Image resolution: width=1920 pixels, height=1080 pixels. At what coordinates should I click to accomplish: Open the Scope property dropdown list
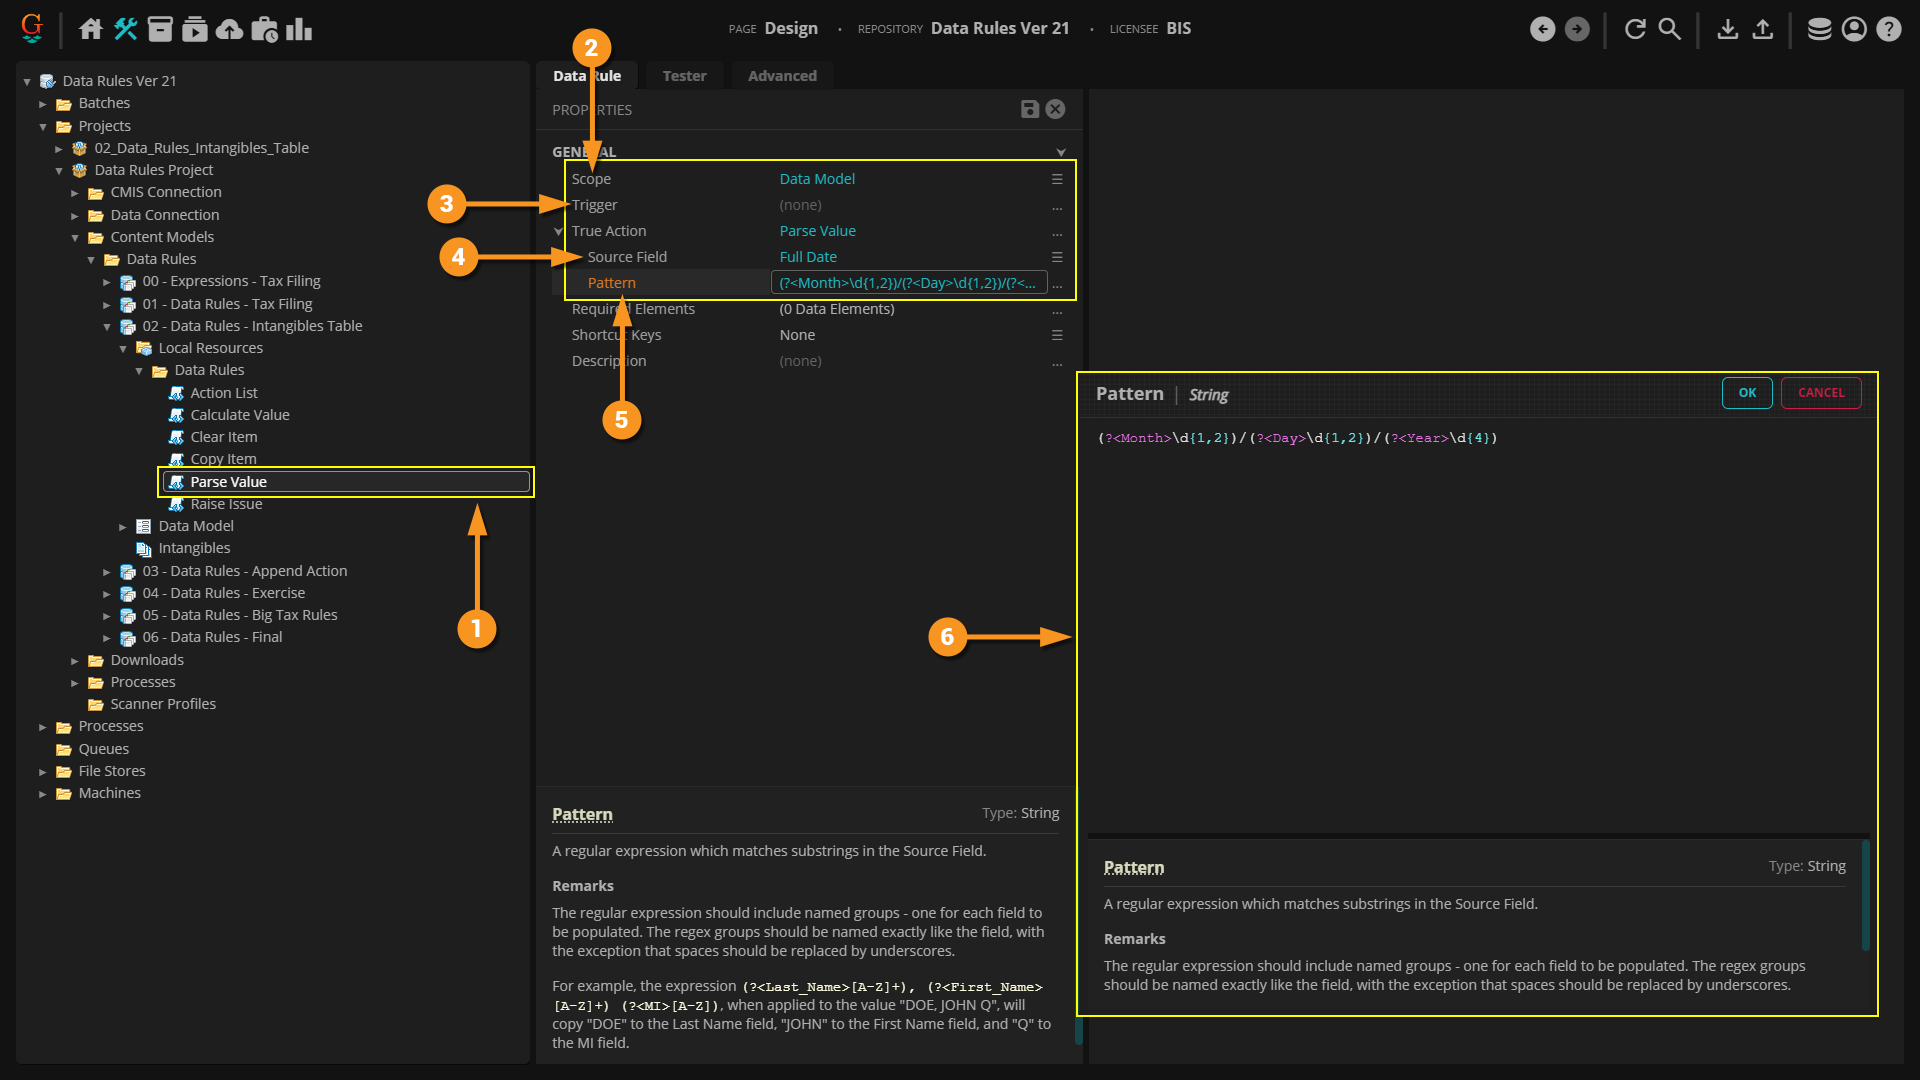click(x=1057, y=179)
